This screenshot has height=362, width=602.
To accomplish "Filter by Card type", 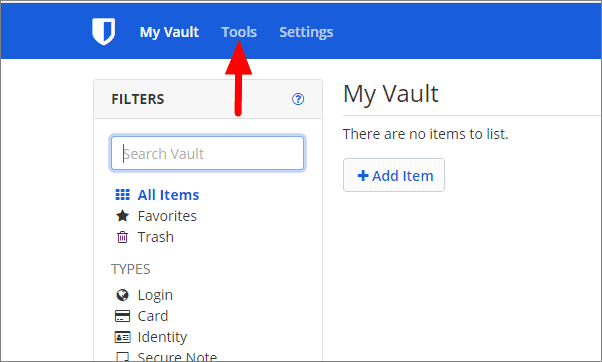I will click(x=153, y=316).
